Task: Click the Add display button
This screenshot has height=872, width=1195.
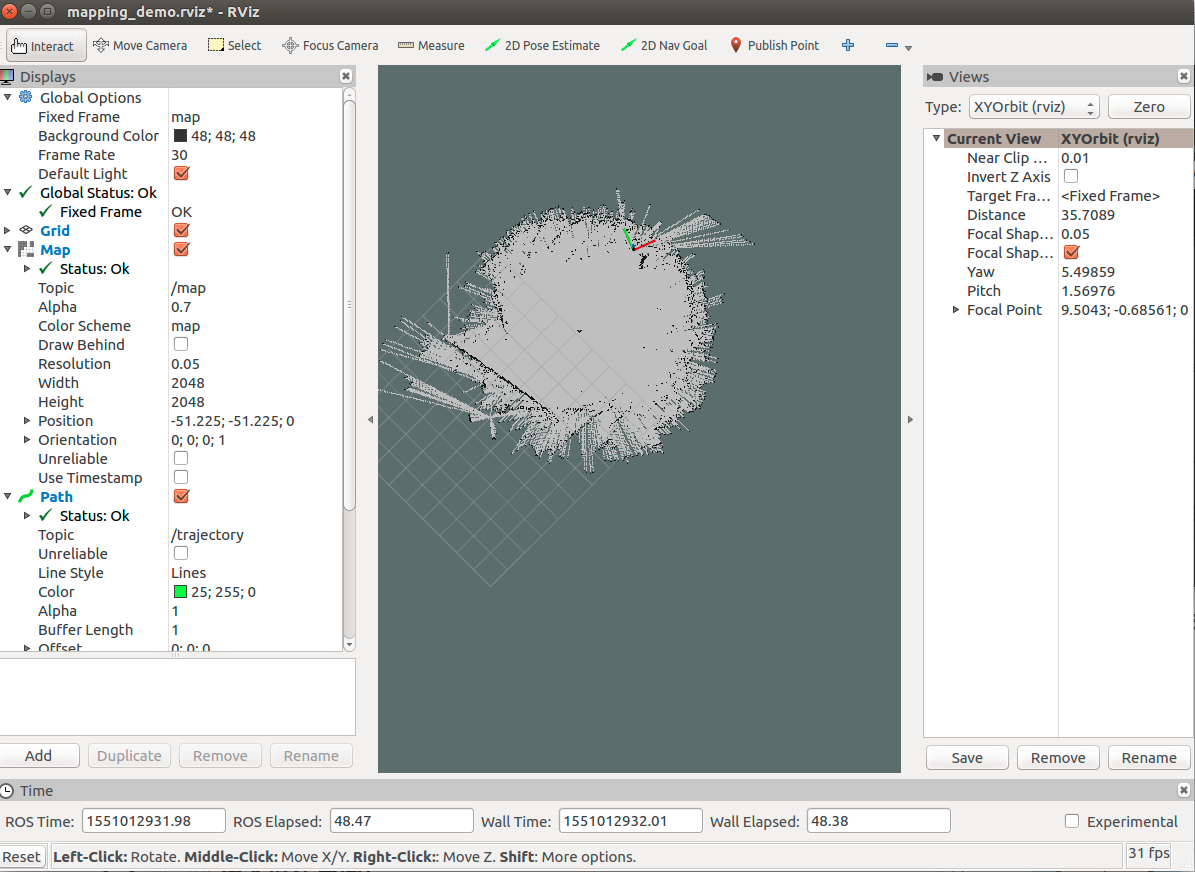Action: 39,756
